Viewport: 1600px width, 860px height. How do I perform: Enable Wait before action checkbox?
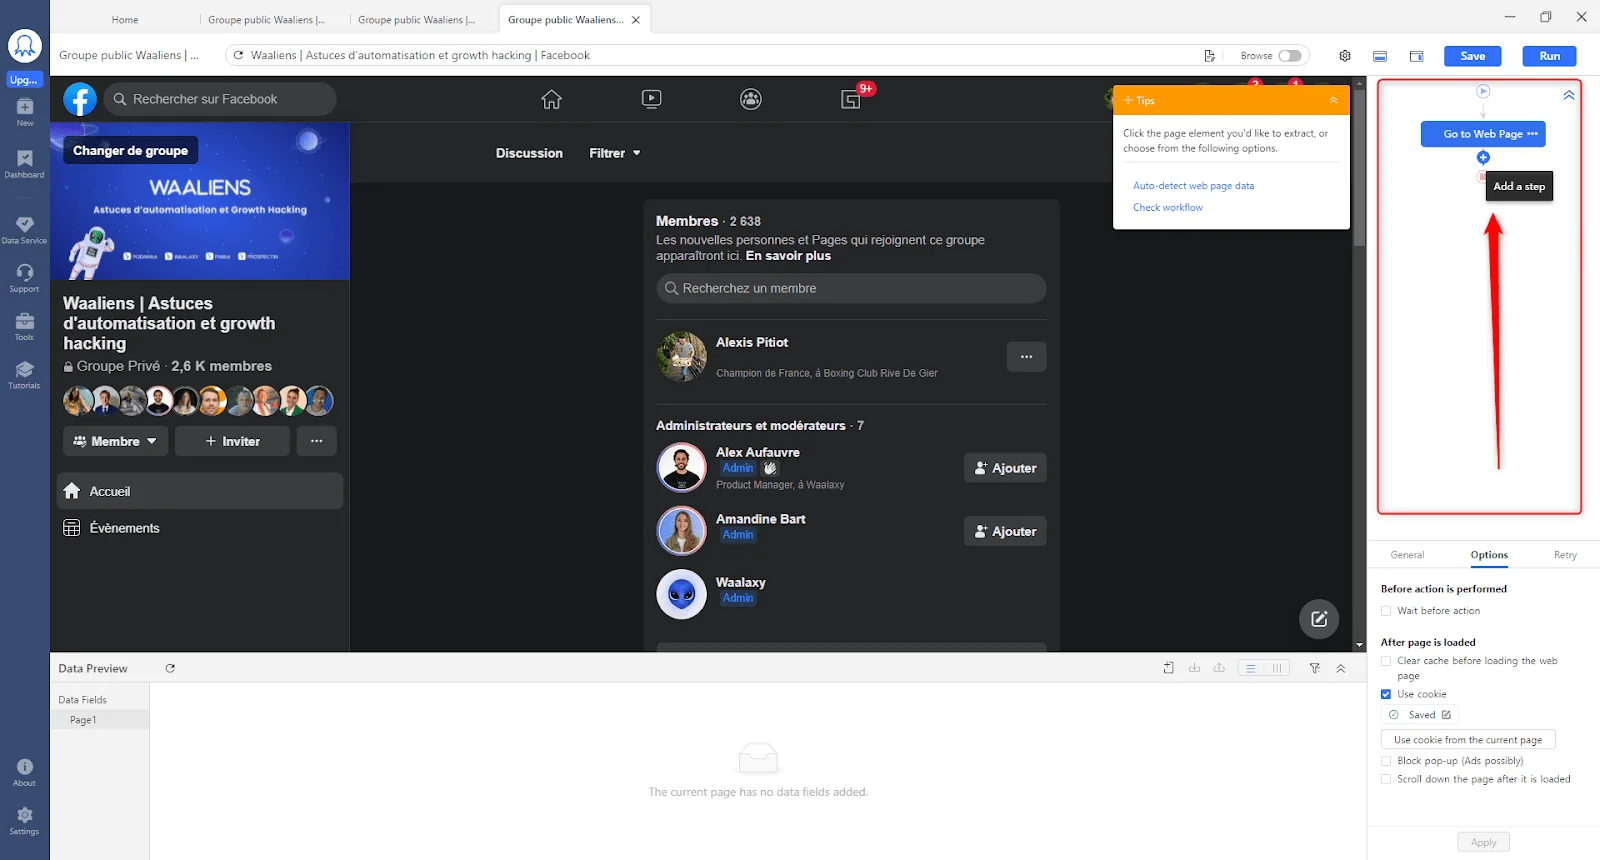(x=1386, y=611)
